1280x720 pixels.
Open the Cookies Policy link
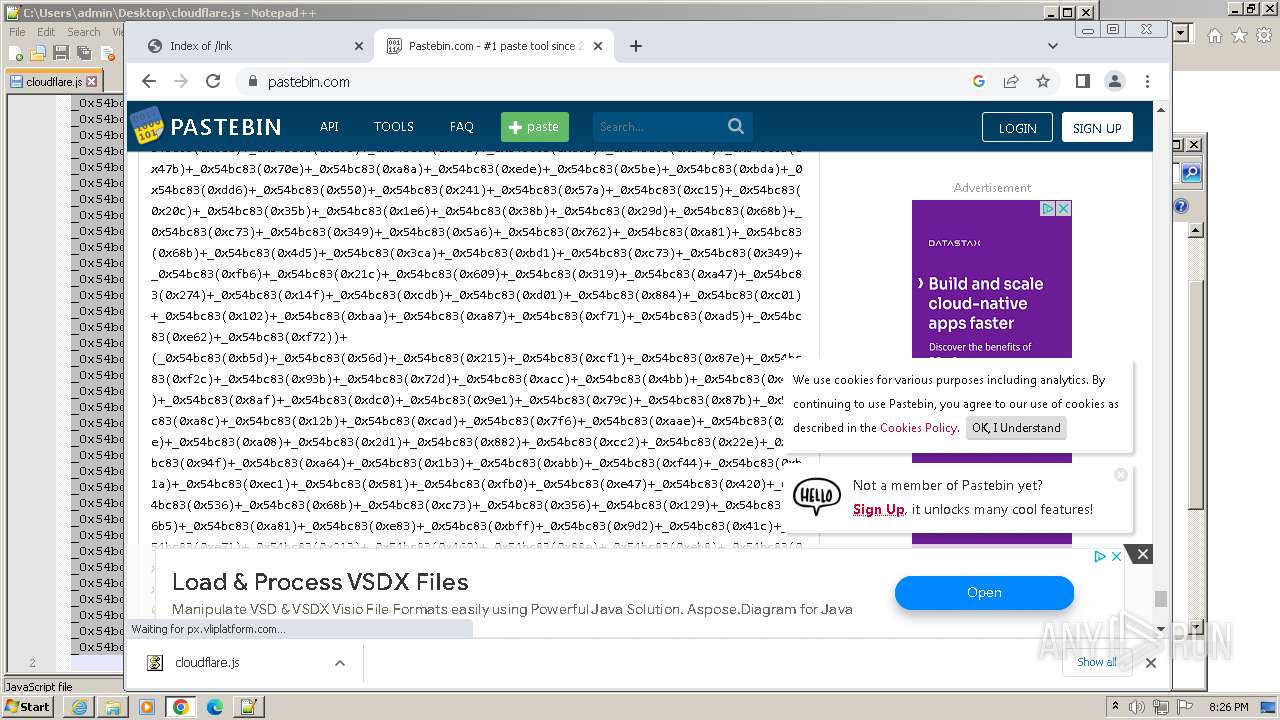pyautogui.click(x=918, y=428)
